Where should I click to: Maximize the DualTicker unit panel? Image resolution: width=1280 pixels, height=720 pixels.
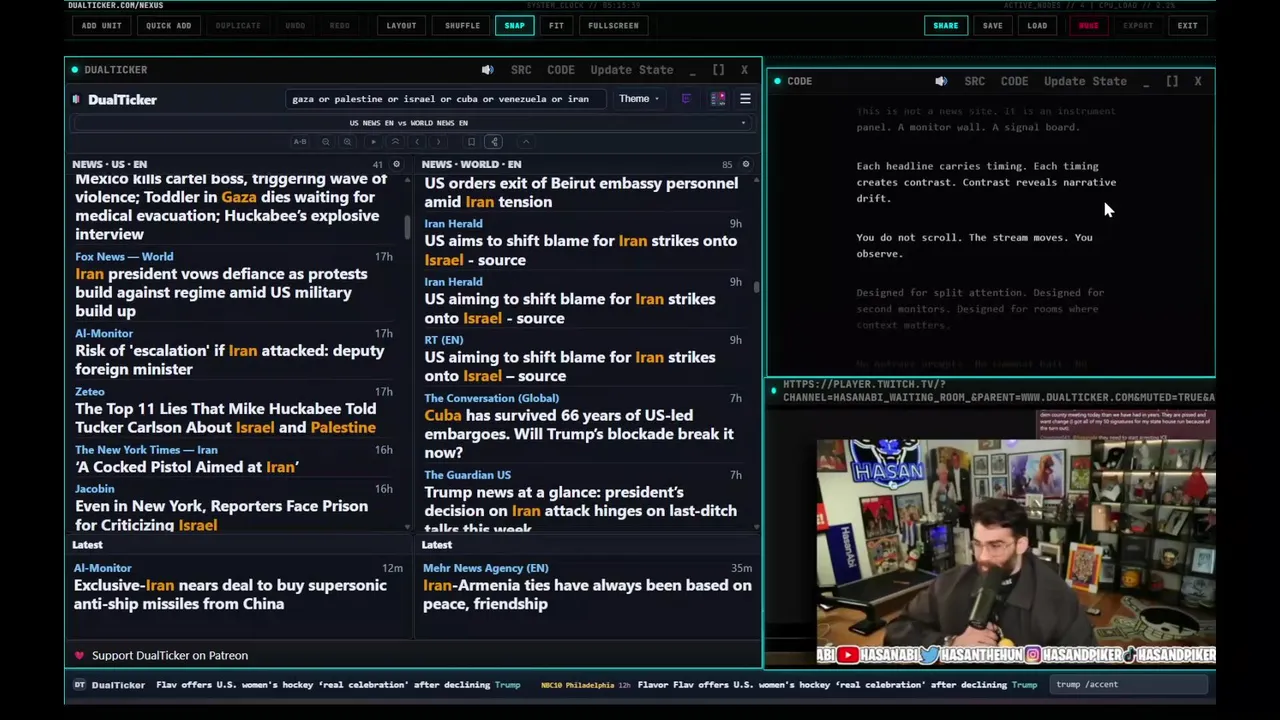tap(718, 70)
